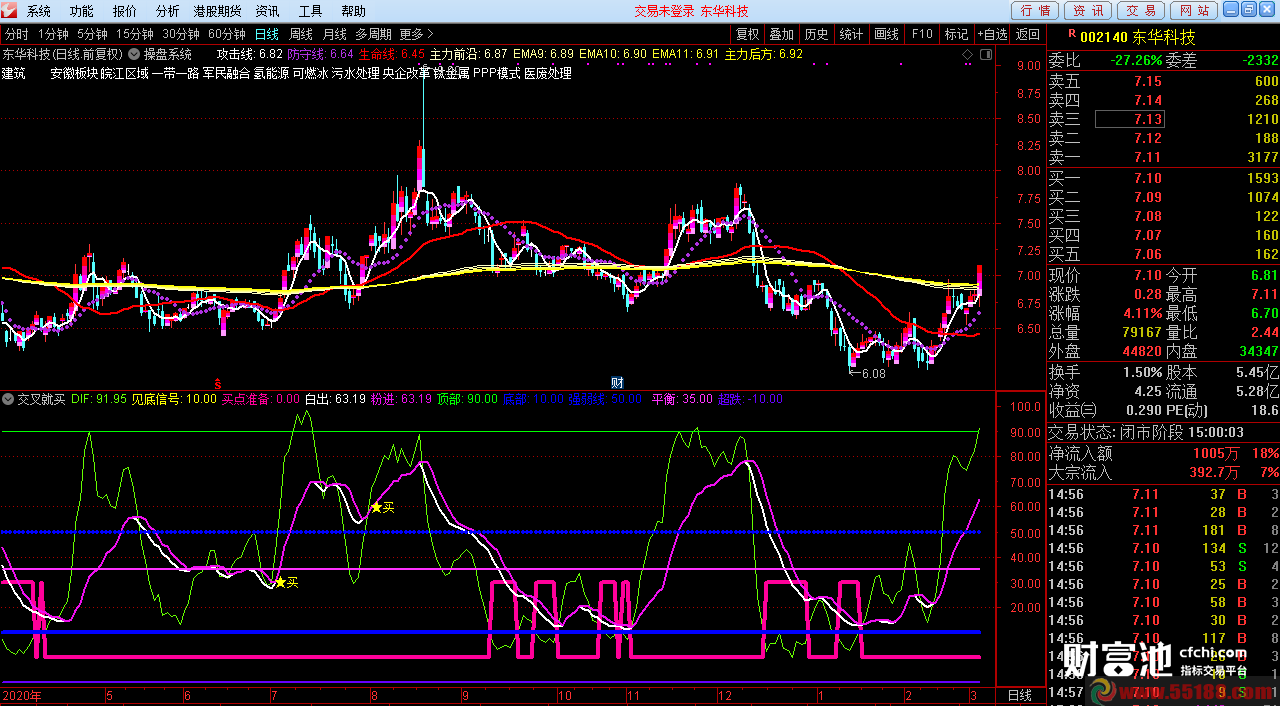1280x706 pixels.
Task: Click the 一带一路 concept tag
Action: click(x=175, y=73)
